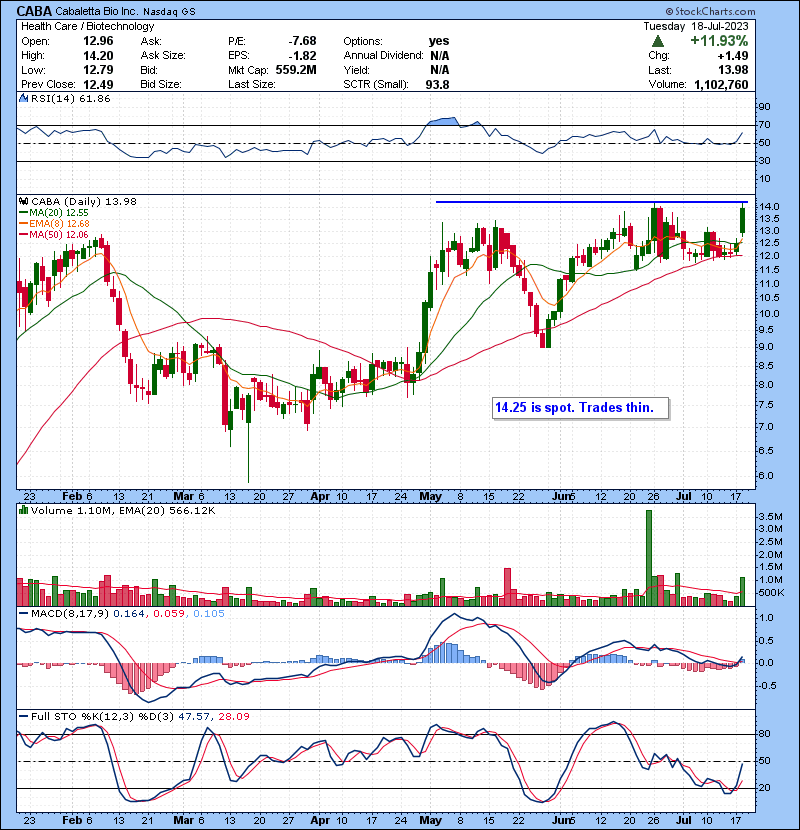Click the Annual Dividend N/A value
This screenshot has height=830, width=800.
point(439,56)
